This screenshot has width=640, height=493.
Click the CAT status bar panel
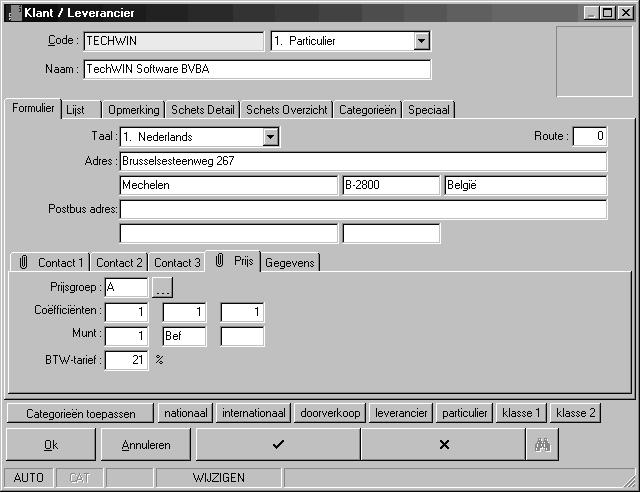pos(79,477)
